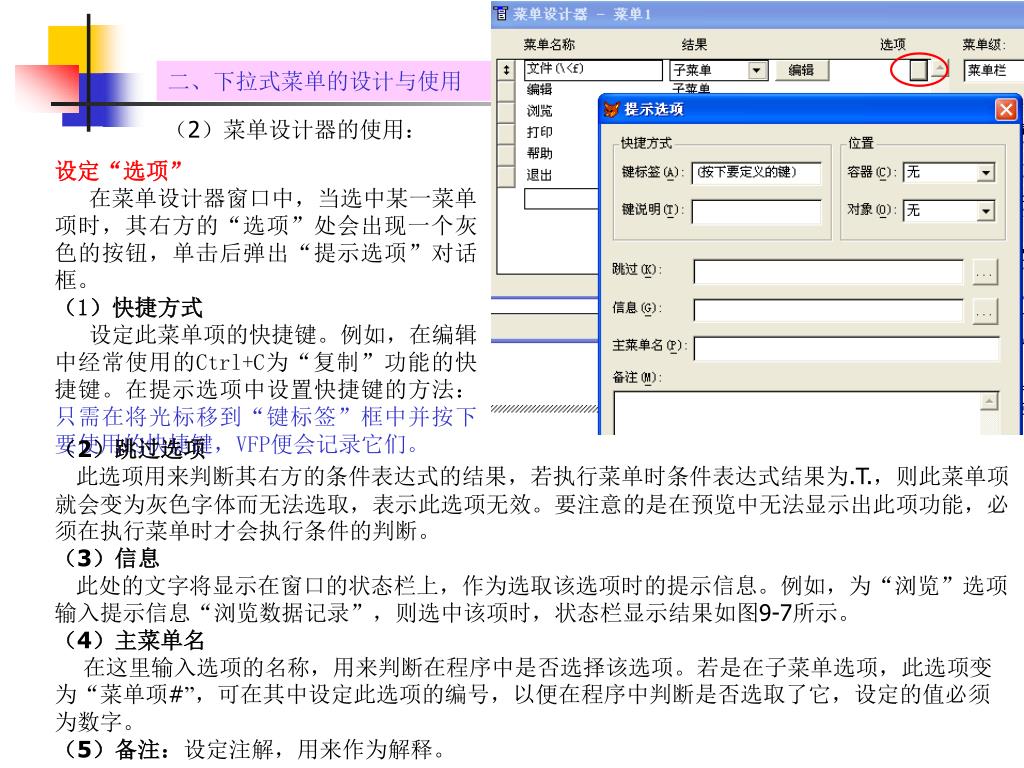The image size is (1024, 768).
Task: Select the 打印 menu row
Action: pyautogui.click(x=539, y=133)
